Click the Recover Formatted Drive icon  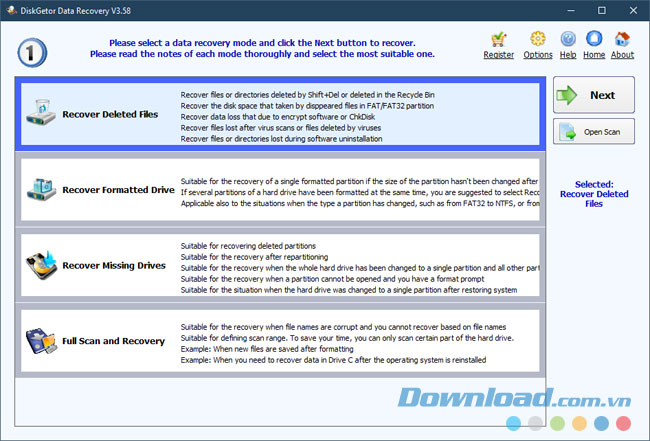click(x=41, y=189)
